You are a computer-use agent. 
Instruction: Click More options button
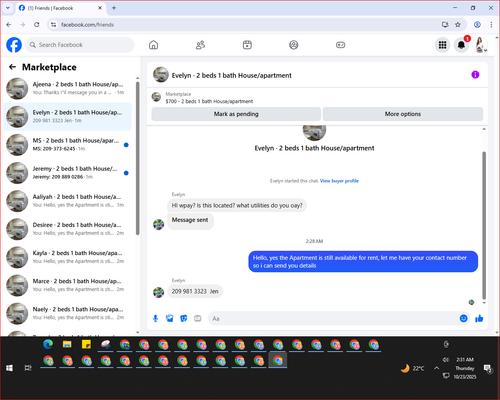(x=403, y=114)
